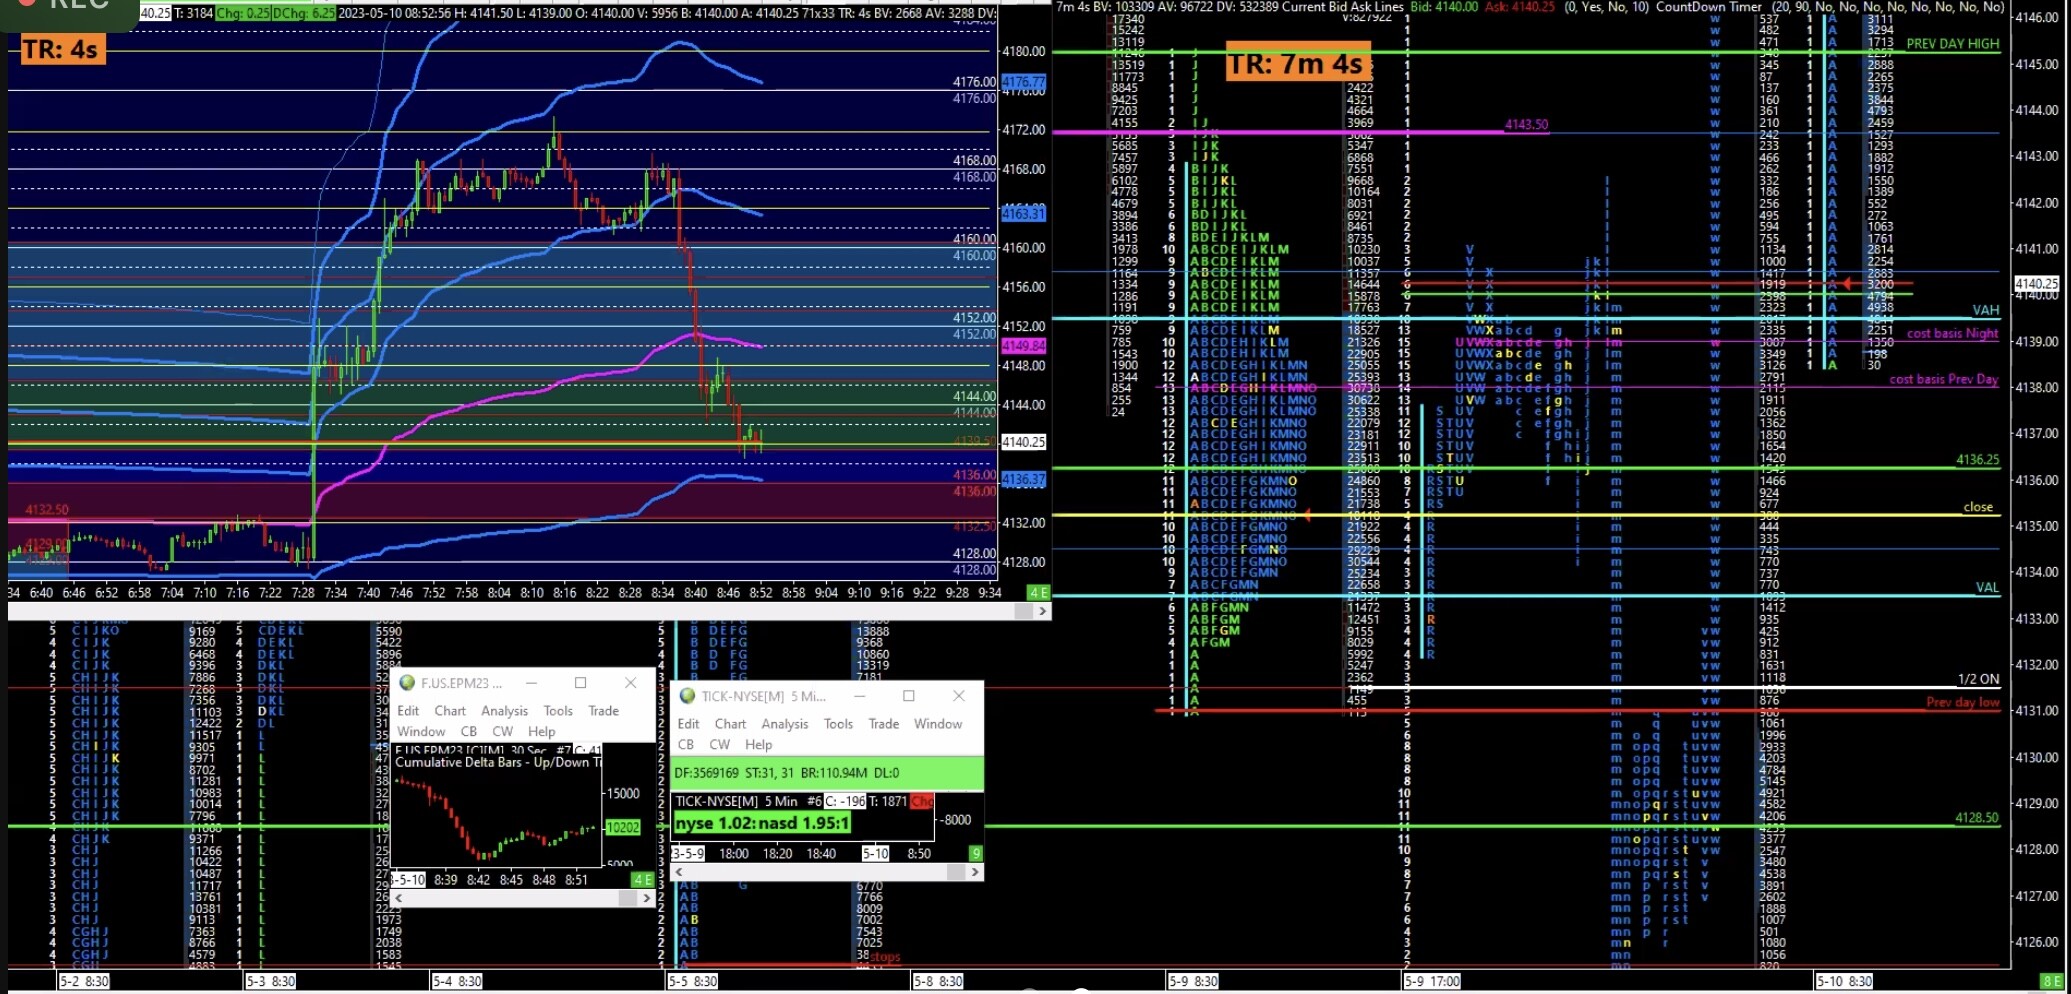Open Chart menu in TICK-NYSE window
This screenshot has width=2071, height=994.
coord(730,724)
